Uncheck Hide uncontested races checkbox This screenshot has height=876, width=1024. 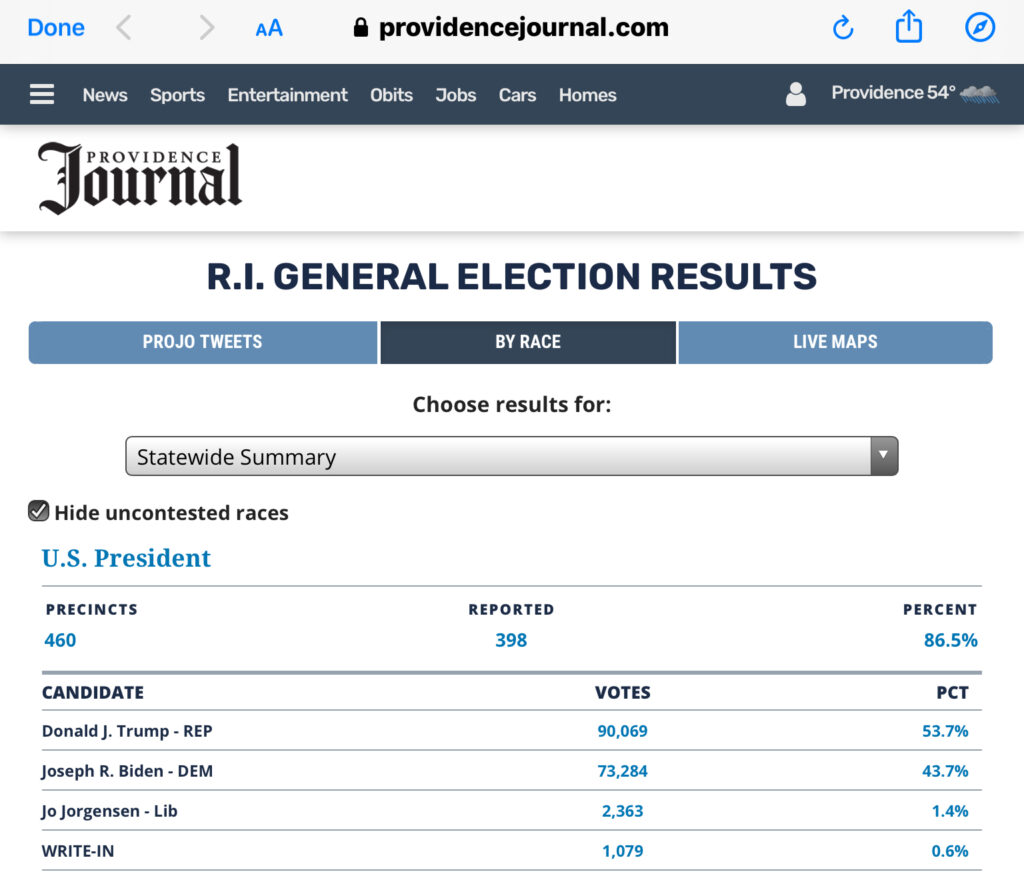tap(39, 511)
